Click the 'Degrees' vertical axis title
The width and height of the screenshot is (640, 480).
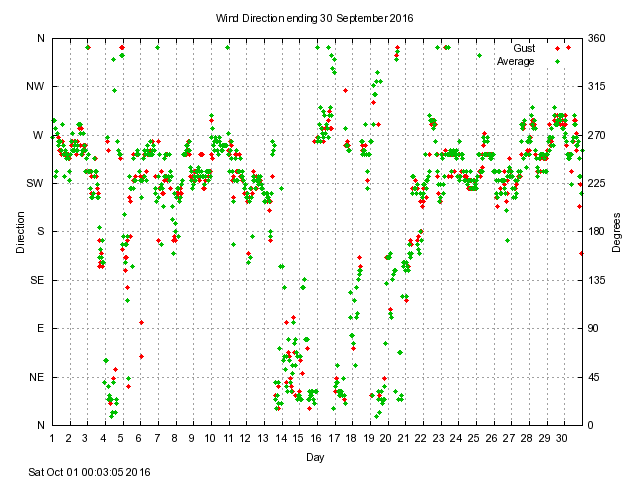click(x=616, y=232)
